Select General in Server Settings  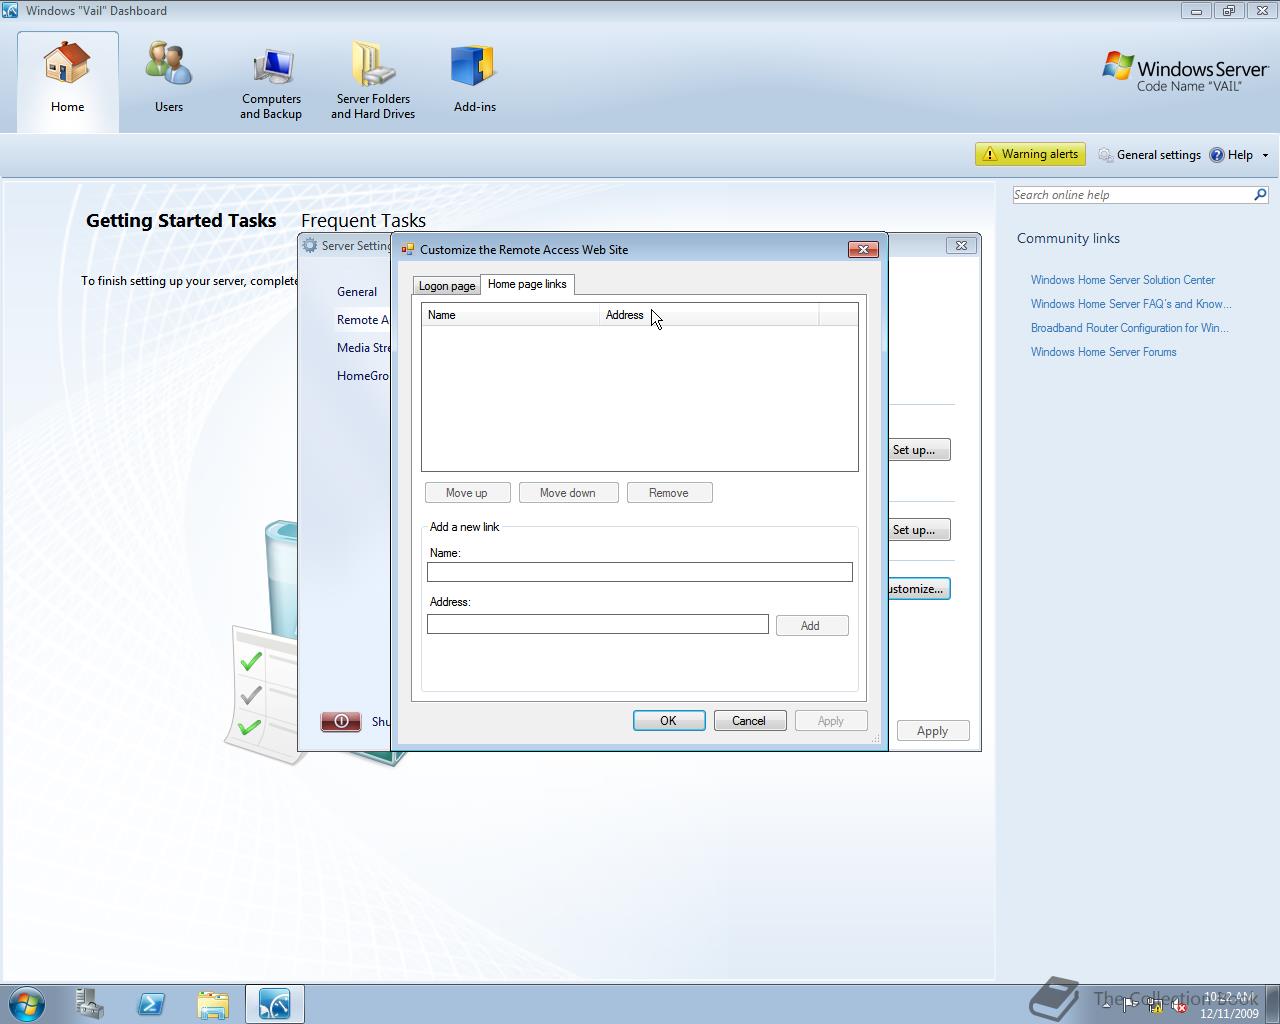coord(357,292)
